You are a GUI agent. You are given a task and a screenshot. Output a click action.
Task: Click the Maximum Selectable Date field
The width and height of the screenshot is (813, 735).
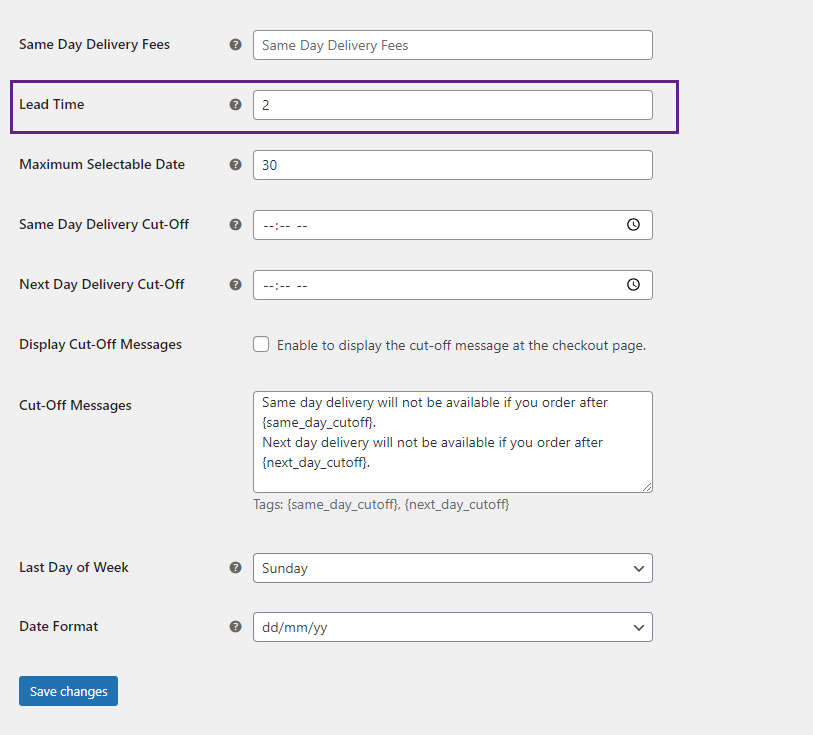coord(453,165)
